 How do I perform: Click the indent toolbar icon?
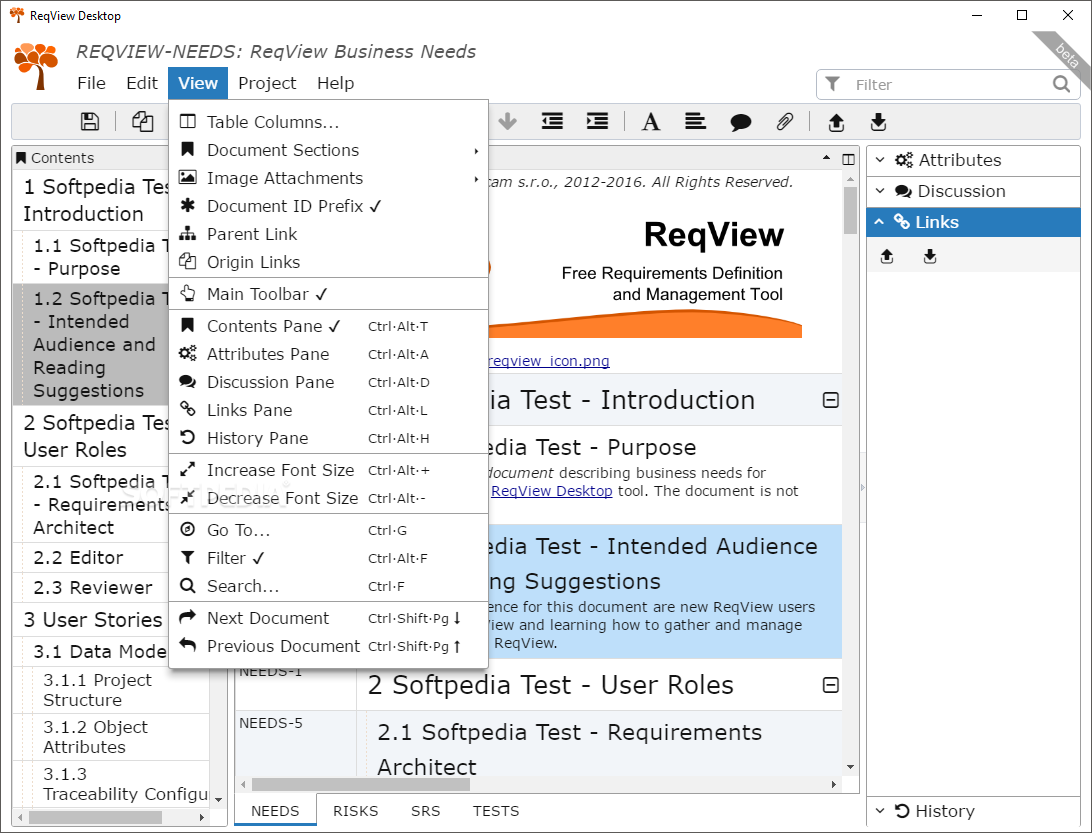pyautogui.click(x=597, y=122)
